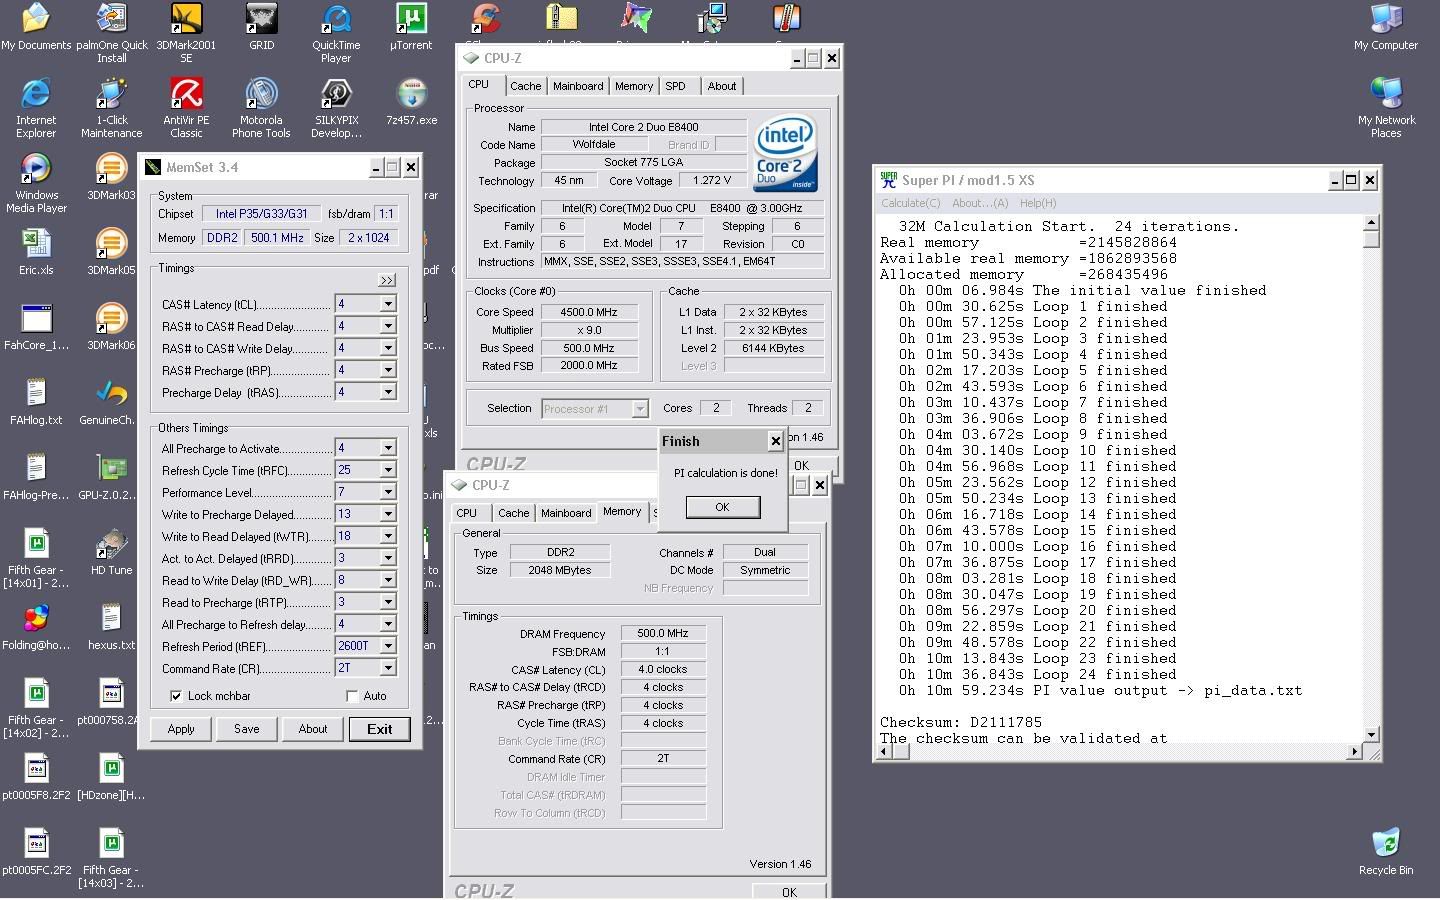Open the Calculate(C) menu in Super PI
This screenshot has height=900, width=1440.
pyautogui.click(x=910, y=203)
